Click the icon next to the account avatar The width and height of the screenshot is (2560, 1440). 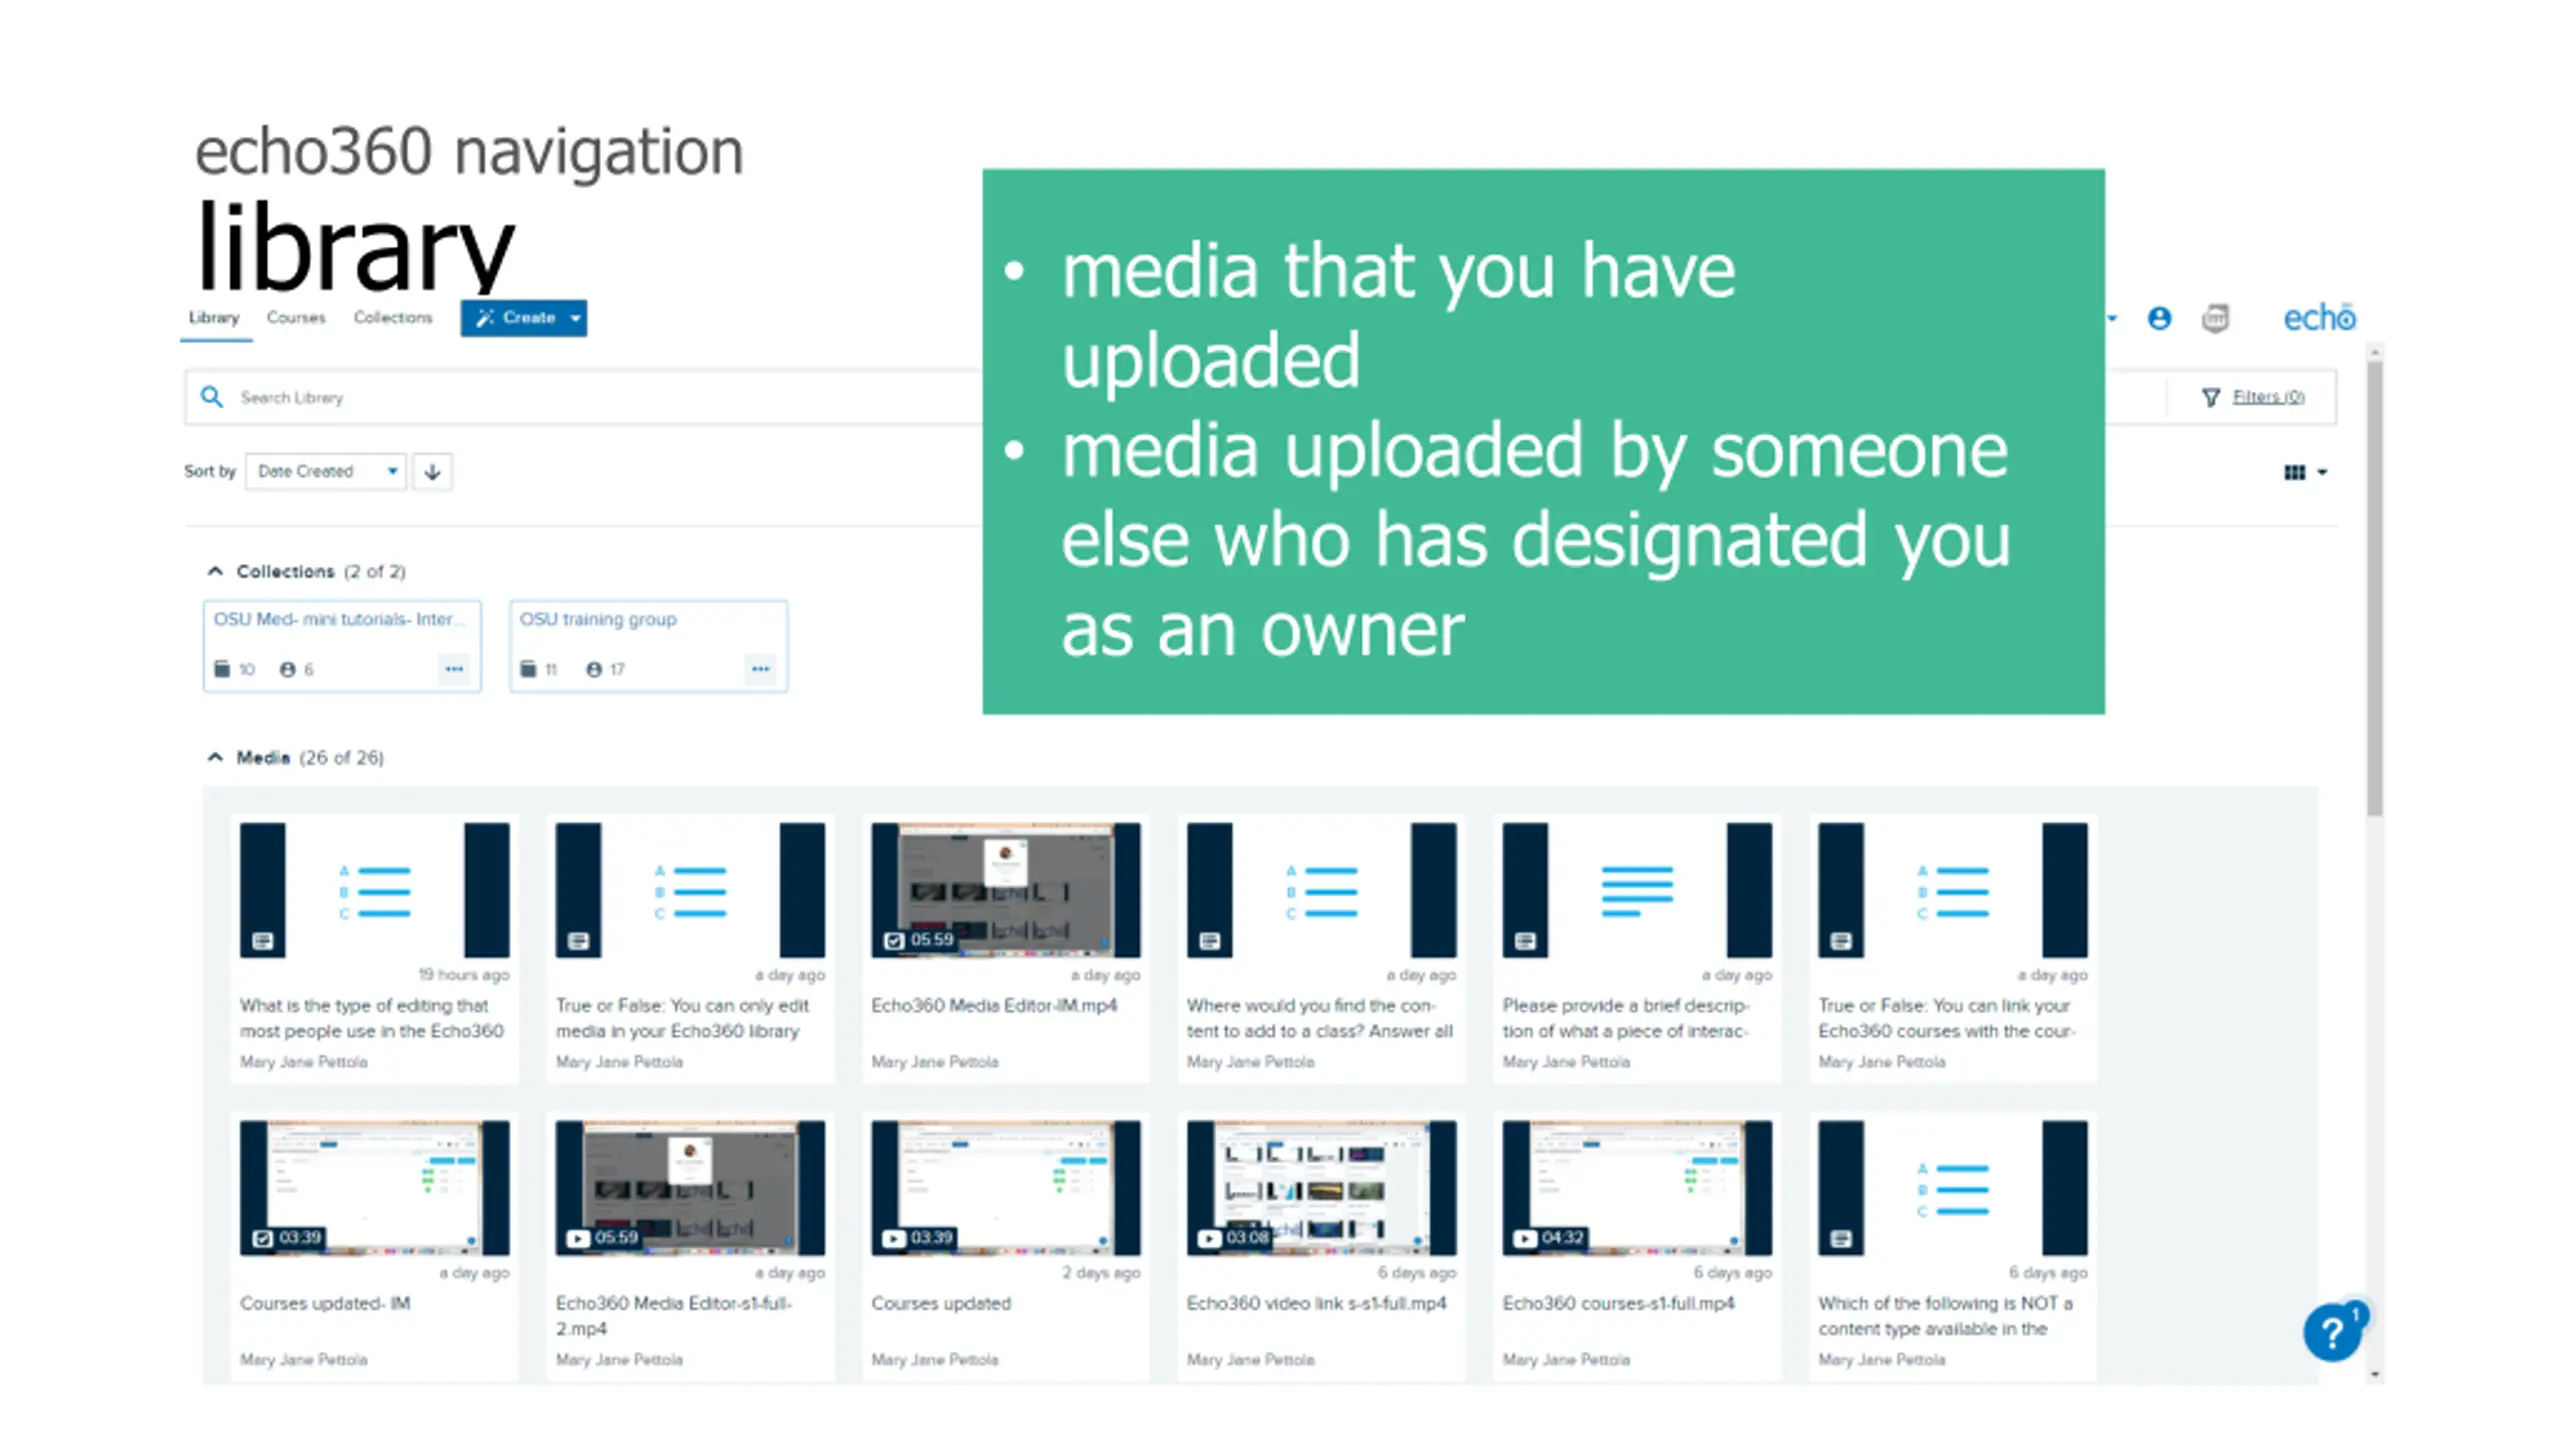click(2215, 319)
